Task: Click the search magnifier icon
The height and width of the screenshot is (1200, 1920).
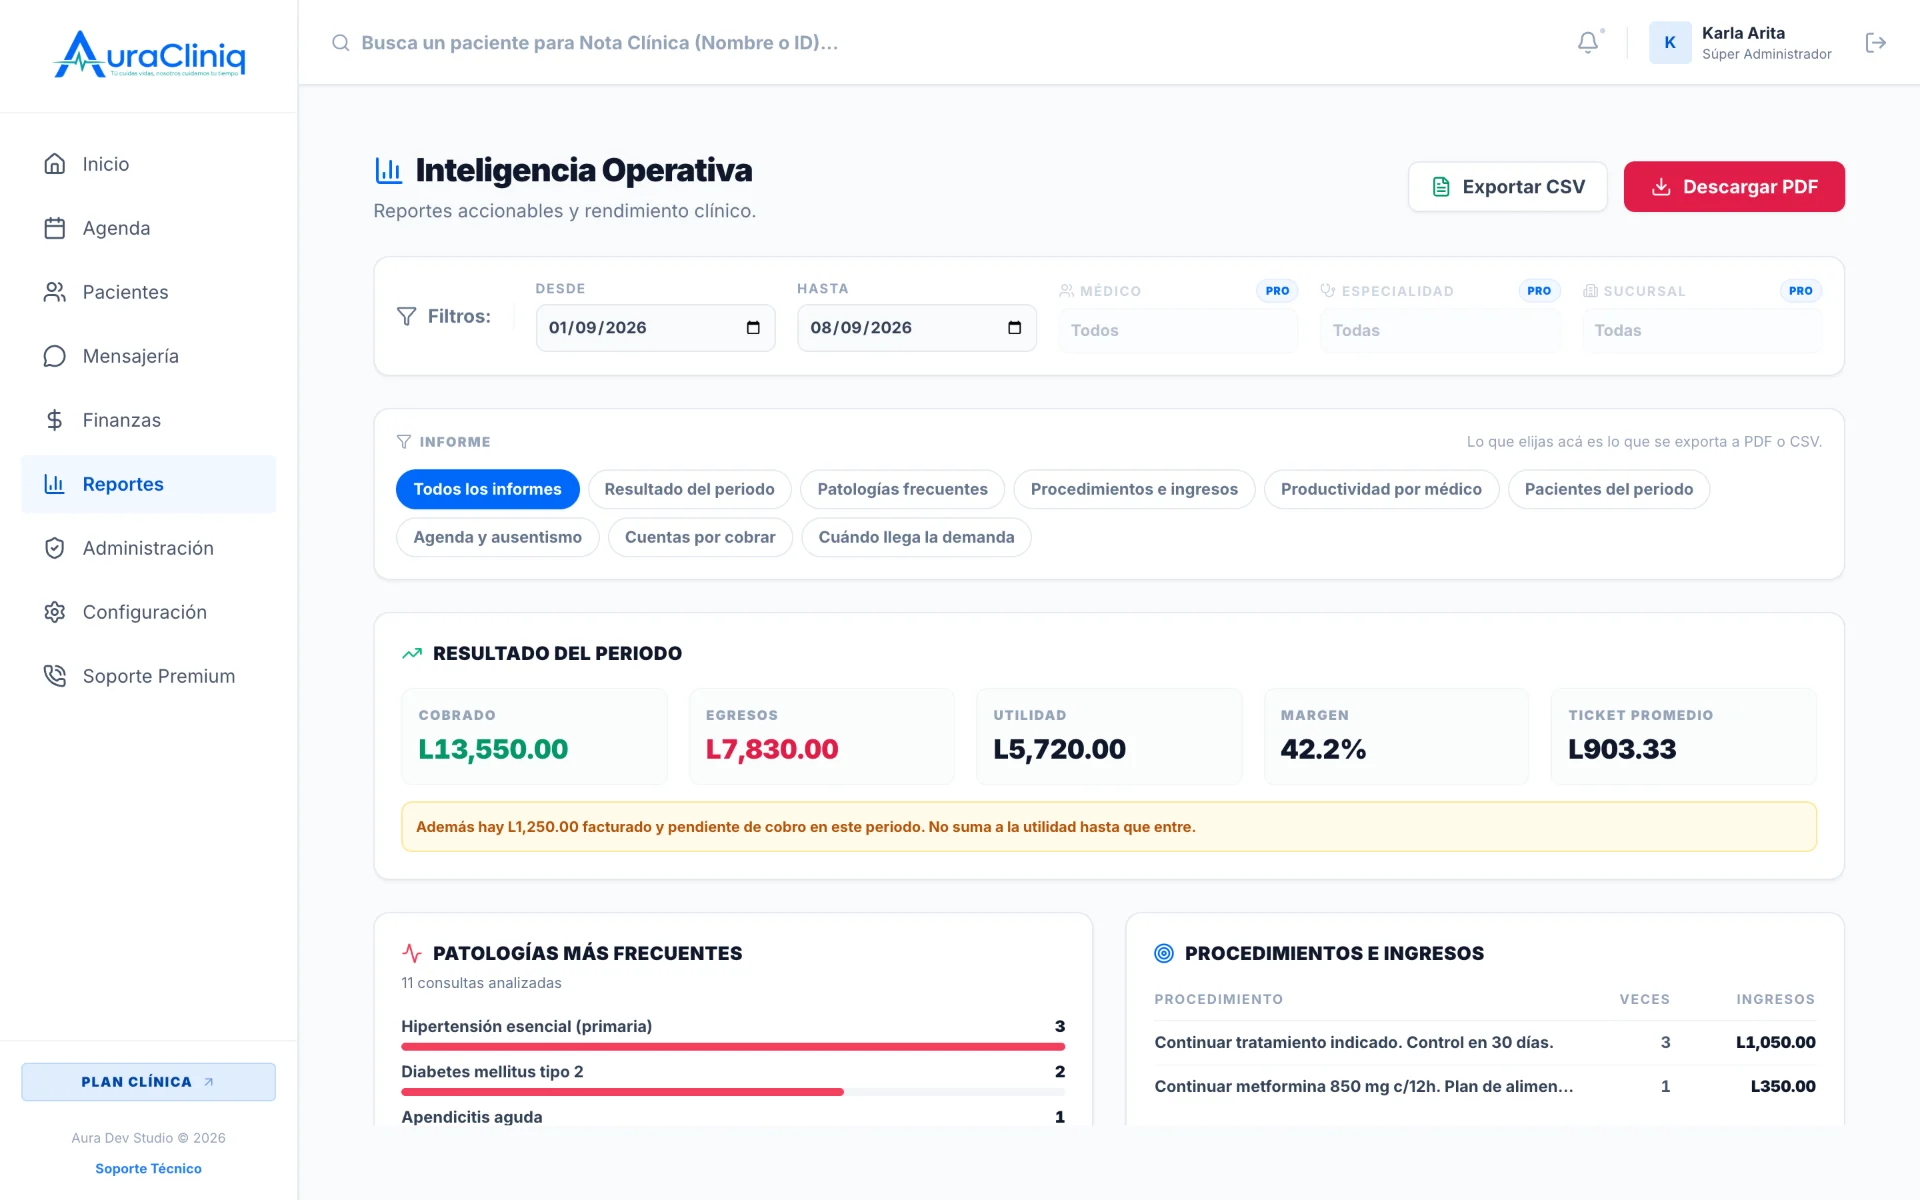Action: tap(341, 42)
